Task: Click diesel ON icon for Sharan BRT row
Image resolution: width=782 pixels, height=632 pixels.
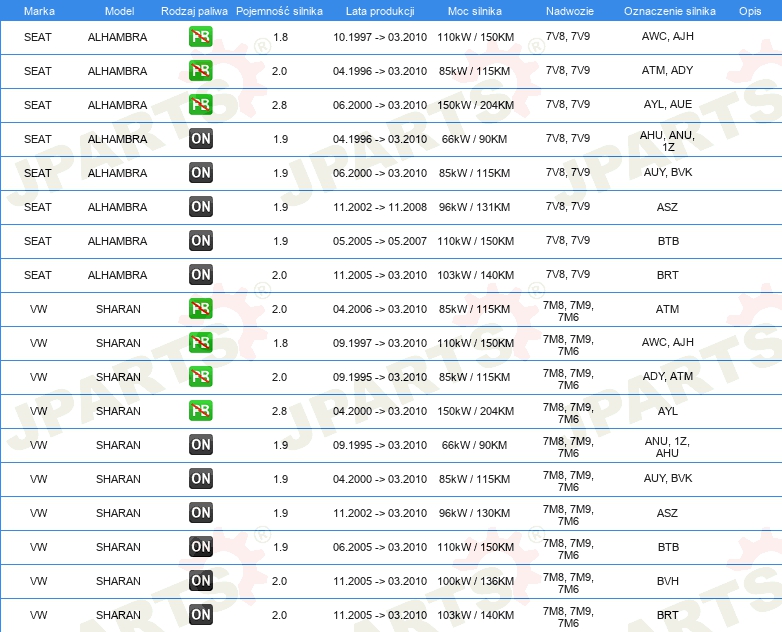Action: (x=200, y=615)
